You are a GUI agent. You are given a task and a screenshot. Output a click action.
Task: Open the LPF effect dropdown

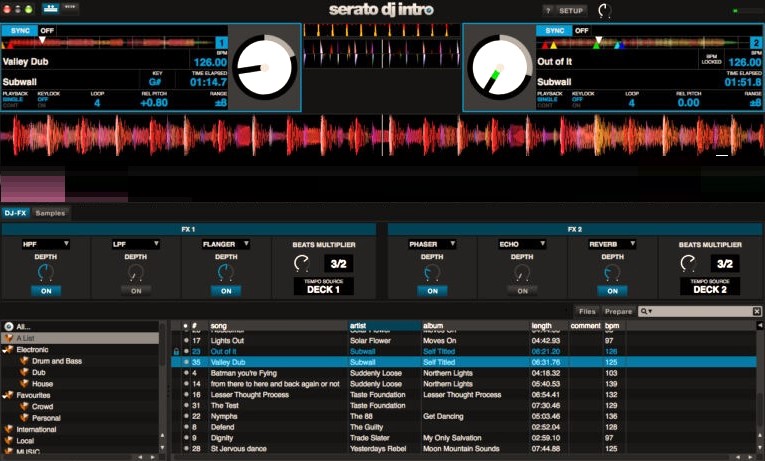[x=136, y=244]
